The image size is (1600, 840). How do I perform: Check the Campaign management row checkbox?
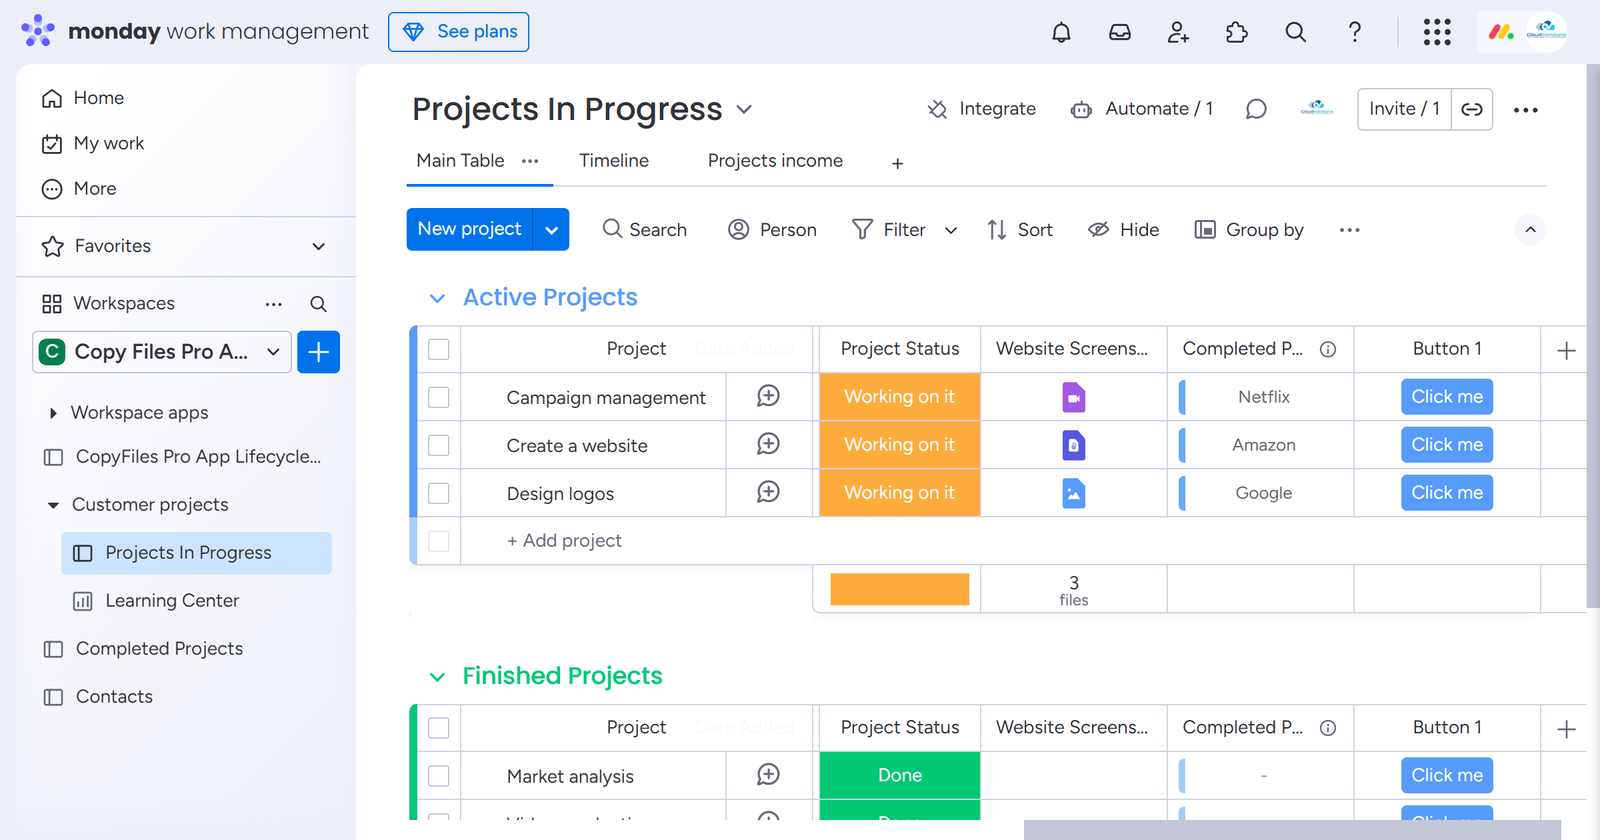(439, 397)
